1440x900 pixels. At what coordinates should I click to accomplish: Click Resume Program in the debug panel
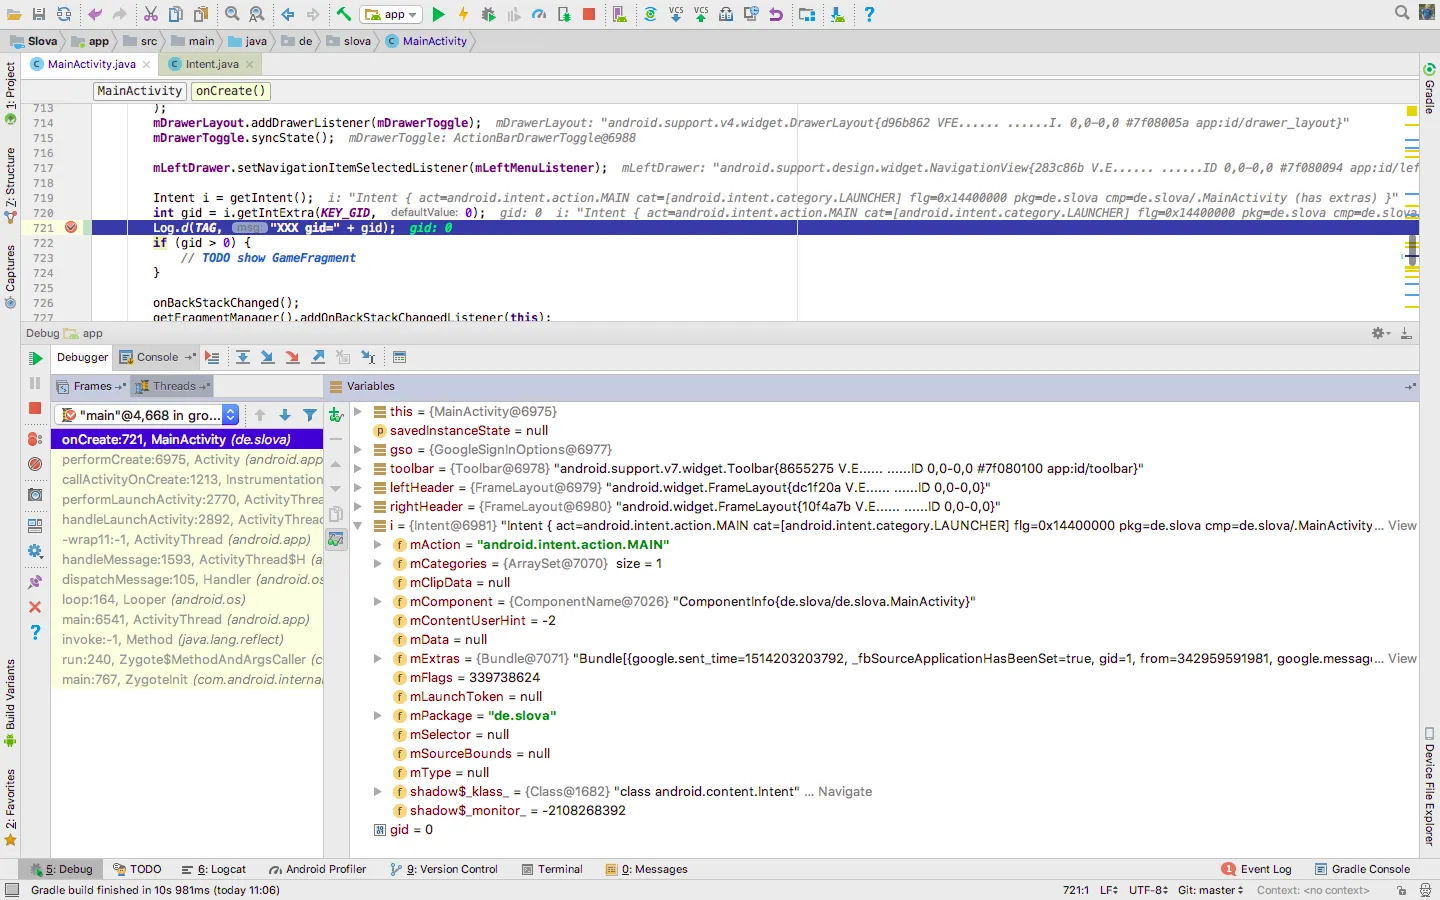click(35, 358)
